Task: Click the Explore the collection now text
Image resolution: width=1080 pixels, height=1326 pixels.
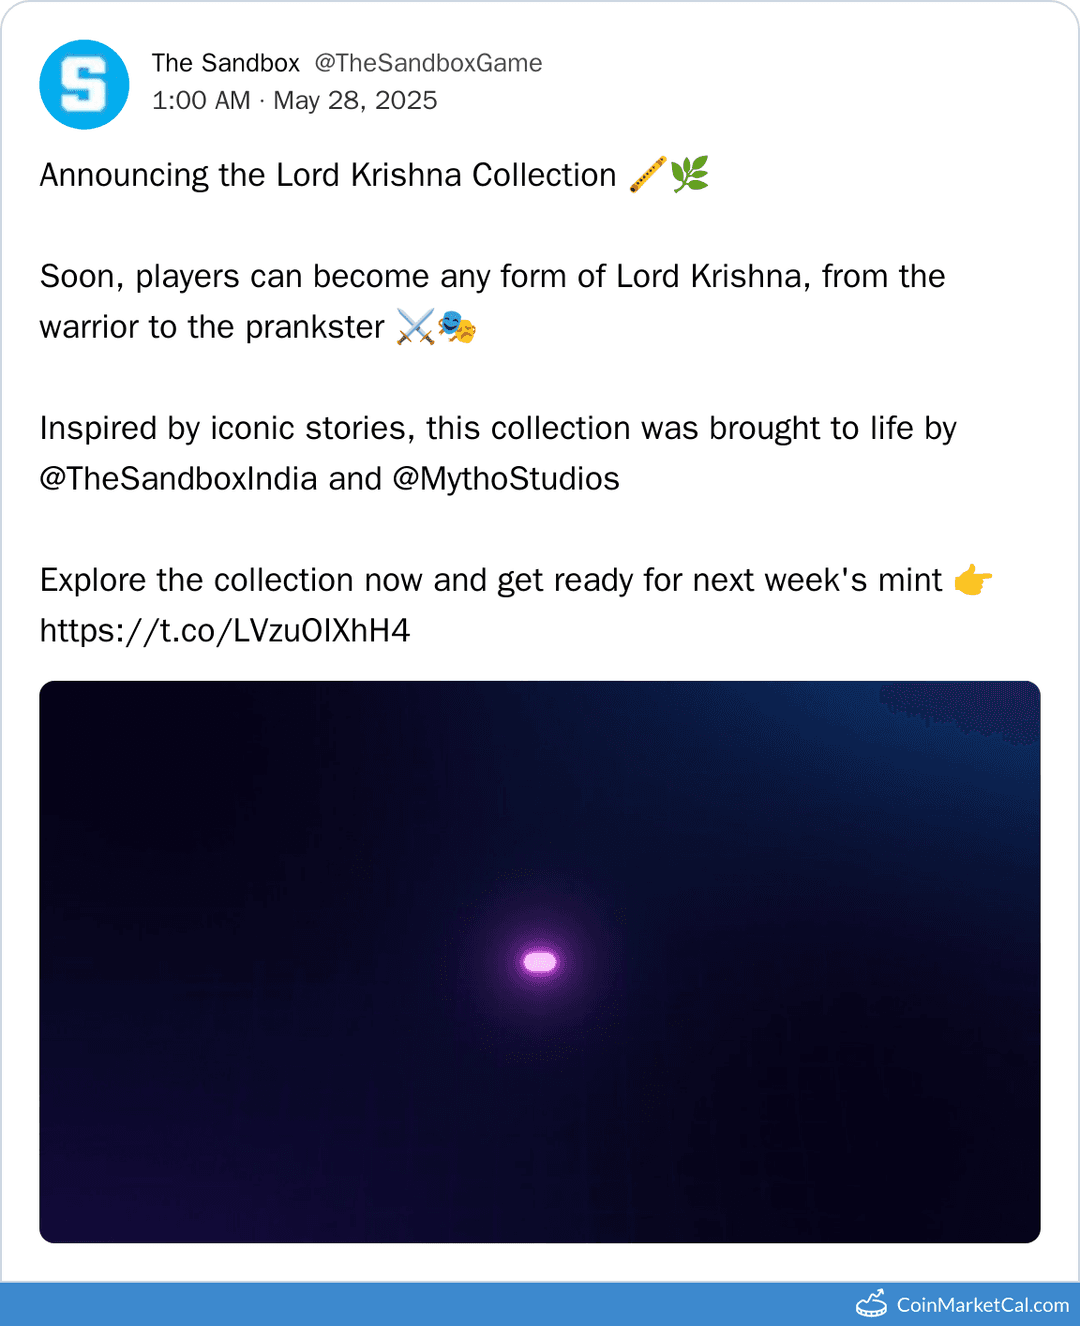Action: click(490, 580)
